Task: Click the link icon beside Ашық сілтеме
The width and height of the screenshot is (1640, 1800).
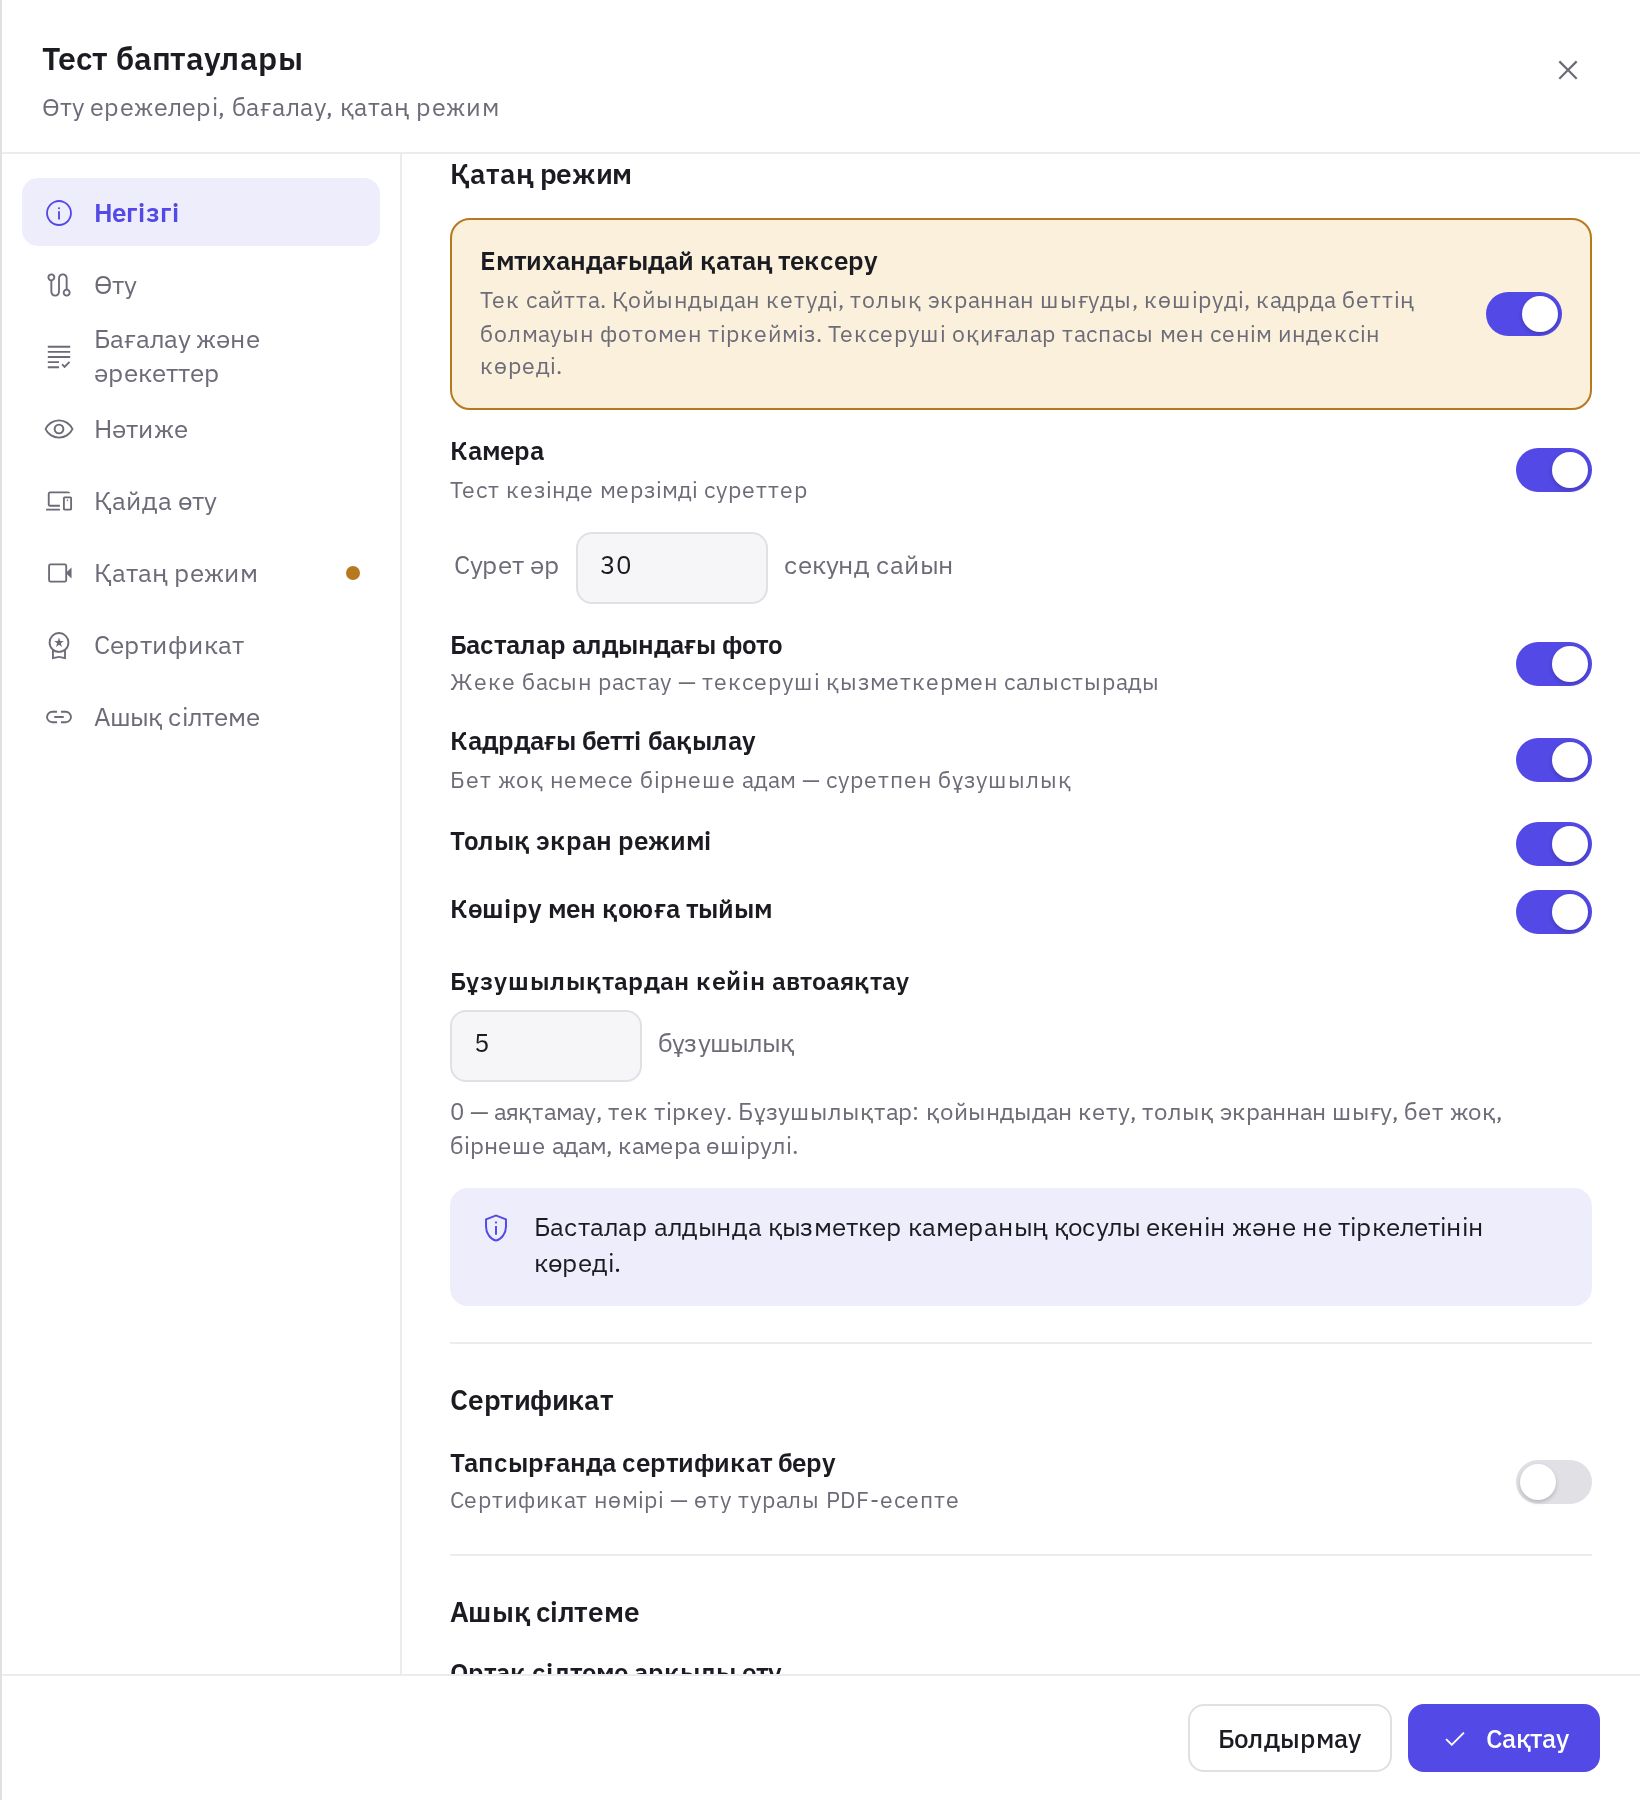Action: [x=59, y=717]
